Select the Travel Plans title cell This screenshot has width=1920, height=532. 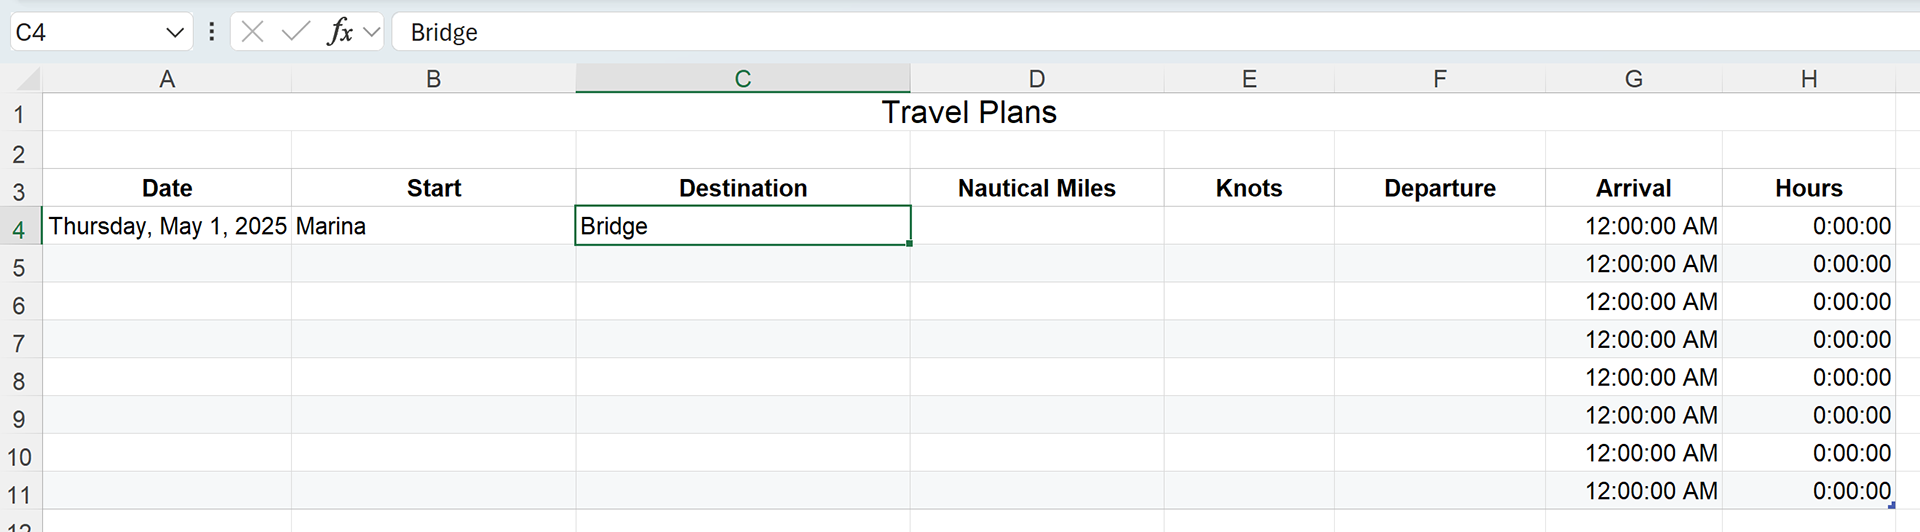(968, 112)
